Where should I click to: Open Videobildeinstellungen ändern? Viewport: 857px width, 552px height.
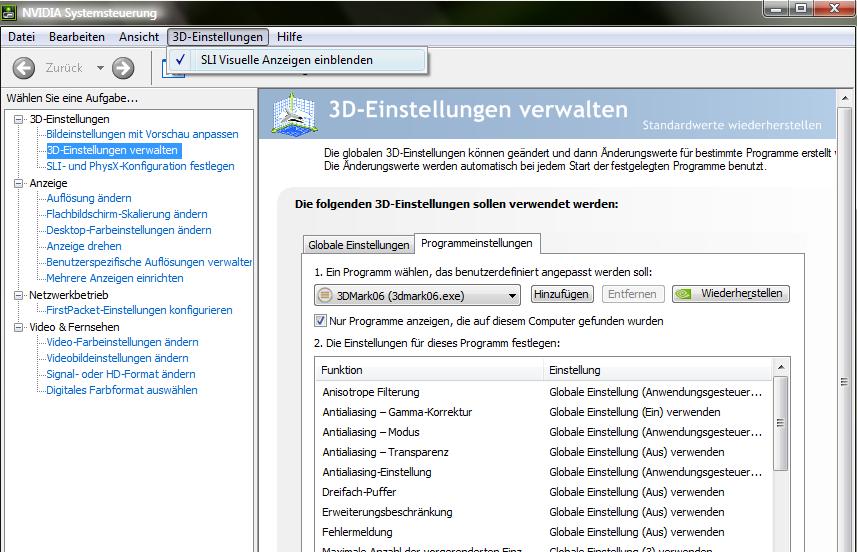[117, 358]
